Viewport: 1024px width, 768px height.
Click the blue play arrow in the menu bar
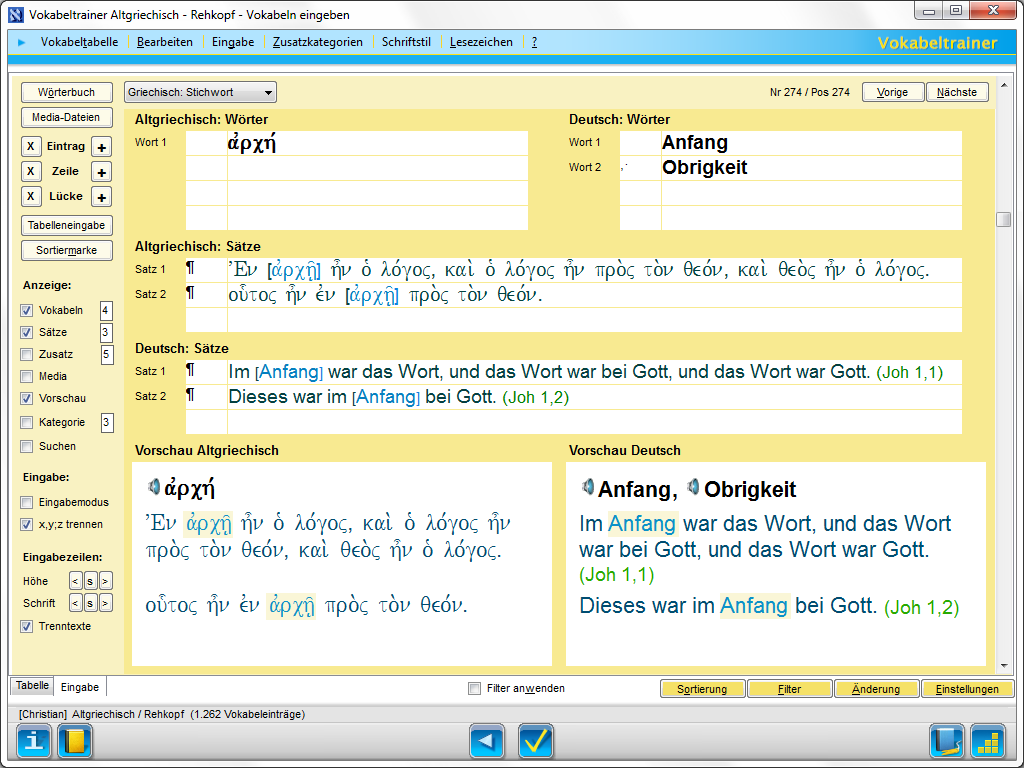pos(22,42)
